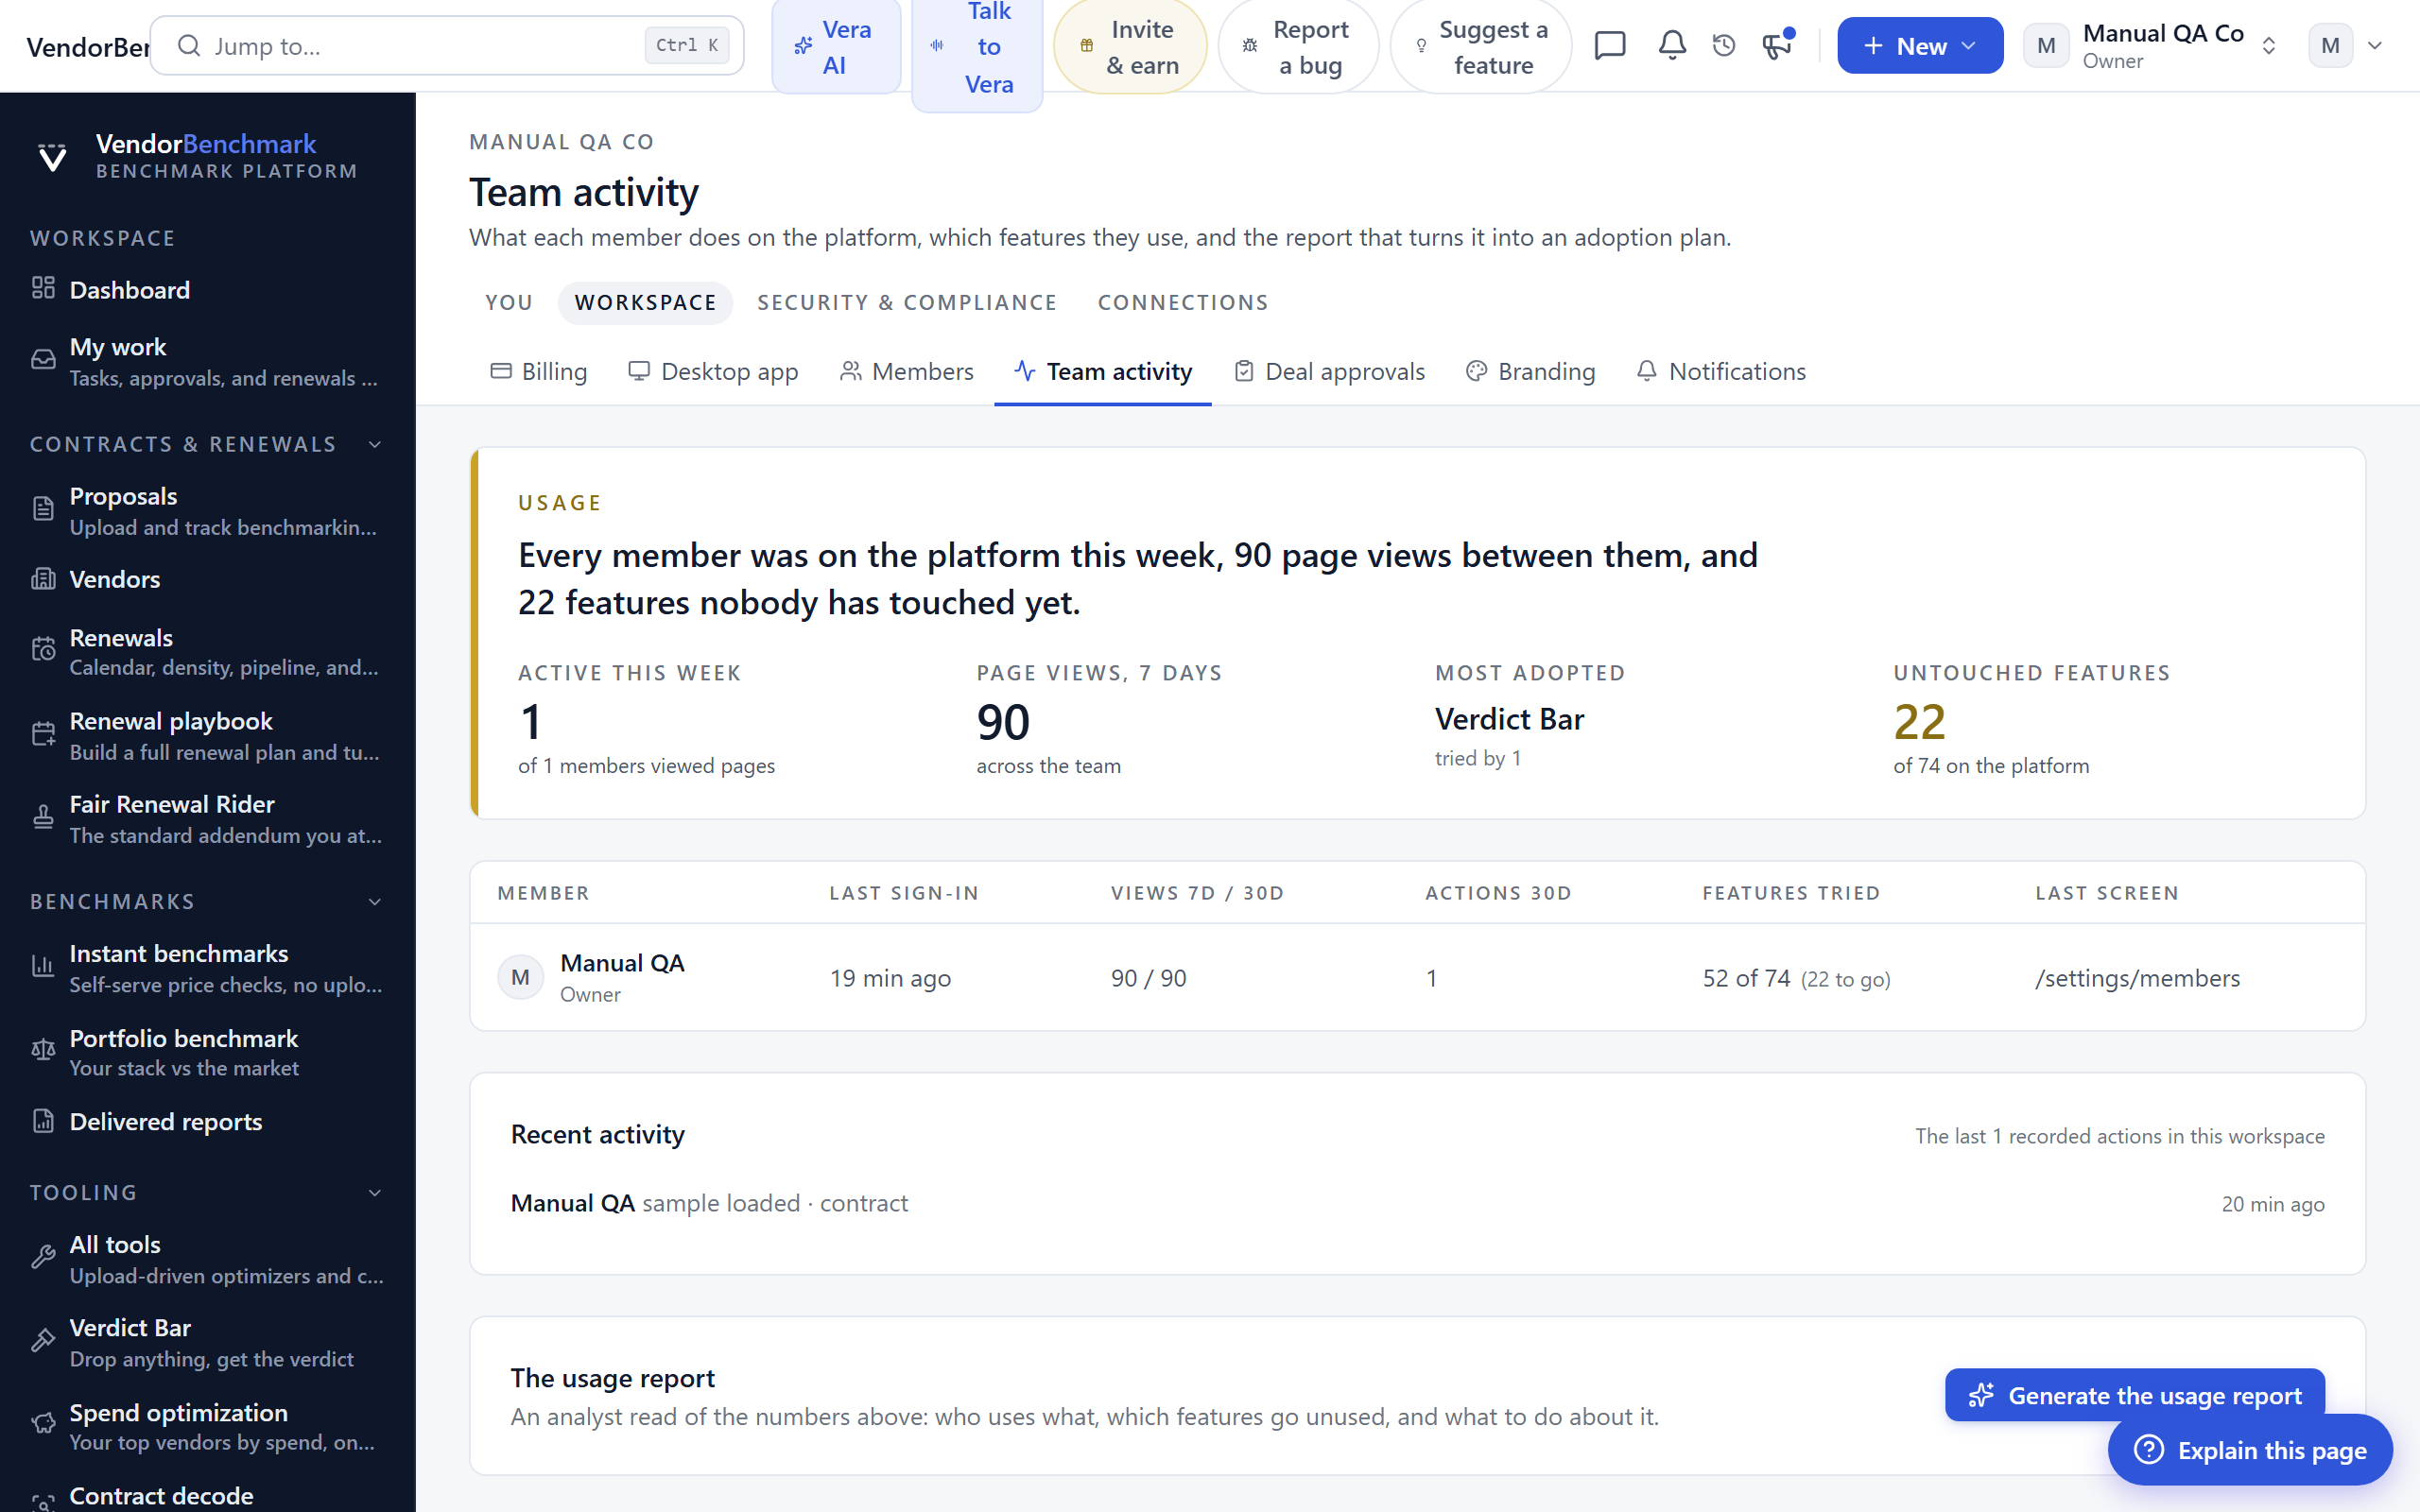The width and height of the screenshot is (2420, 1512).
Task: Select the WORKSPACE settings tab
Action: tap(645, 303)
